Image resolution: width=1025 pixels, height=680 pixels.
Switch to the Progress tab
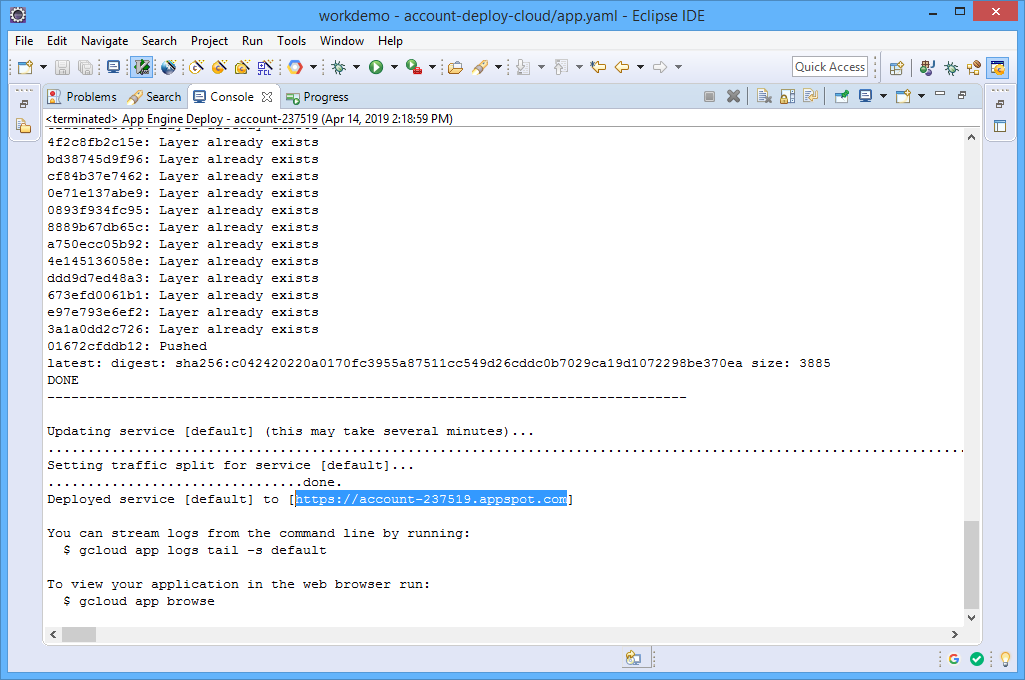(318, 97)
